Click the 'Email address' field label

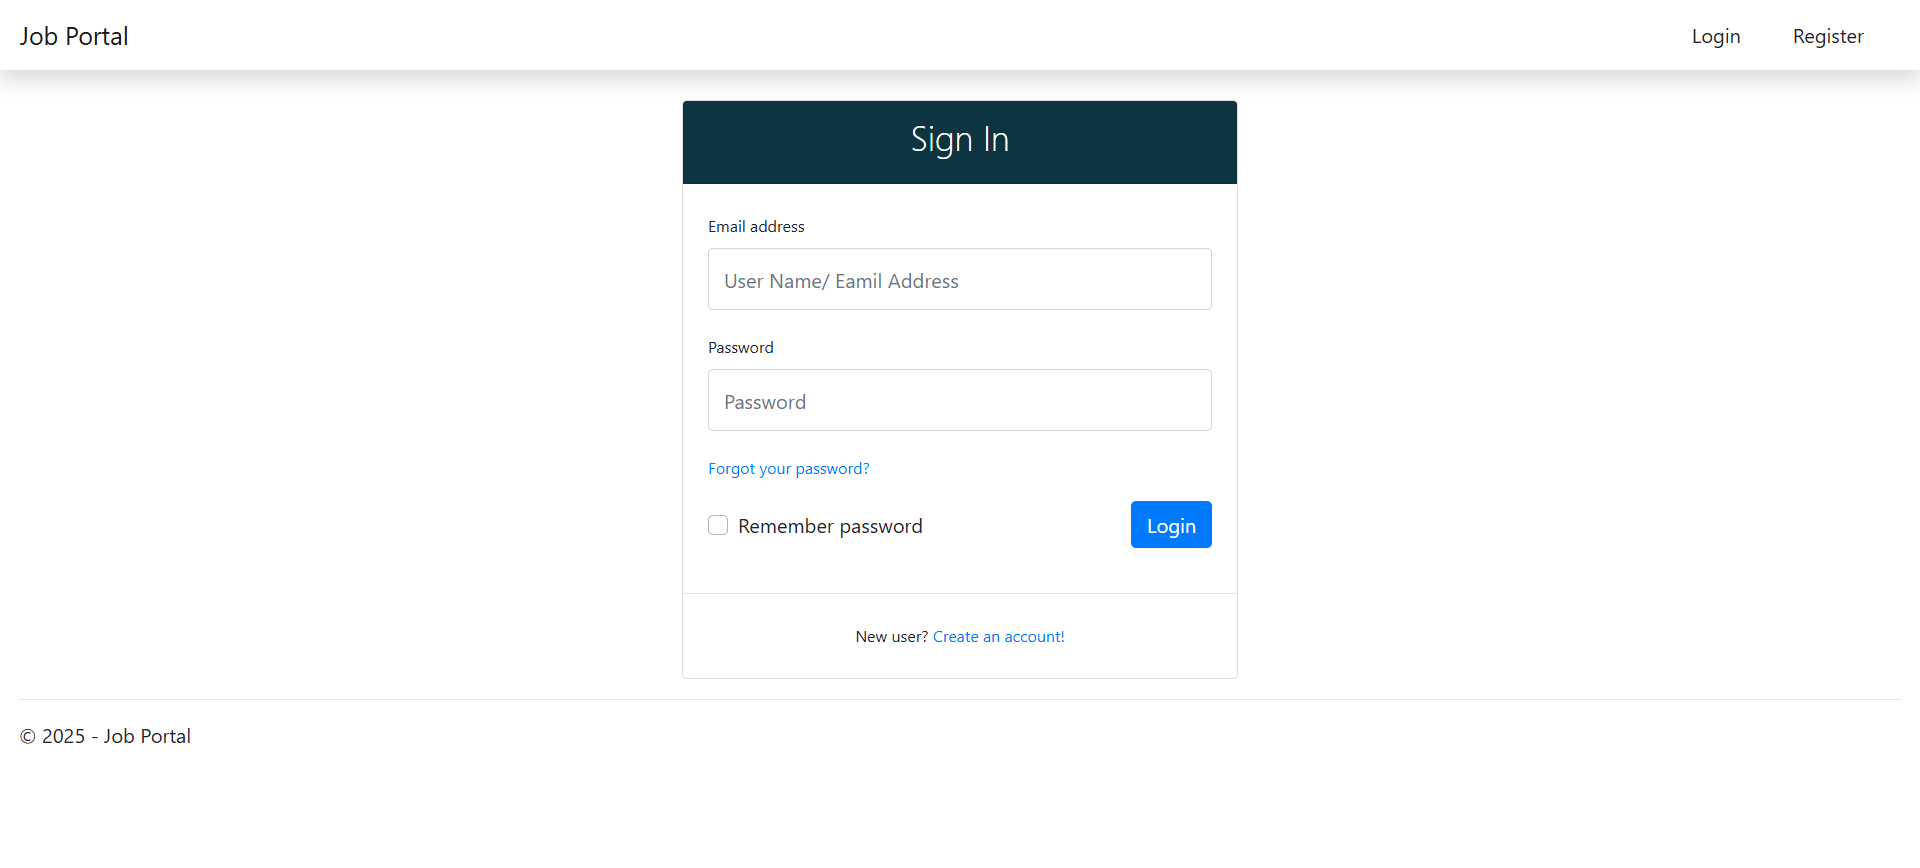point(756,226)
